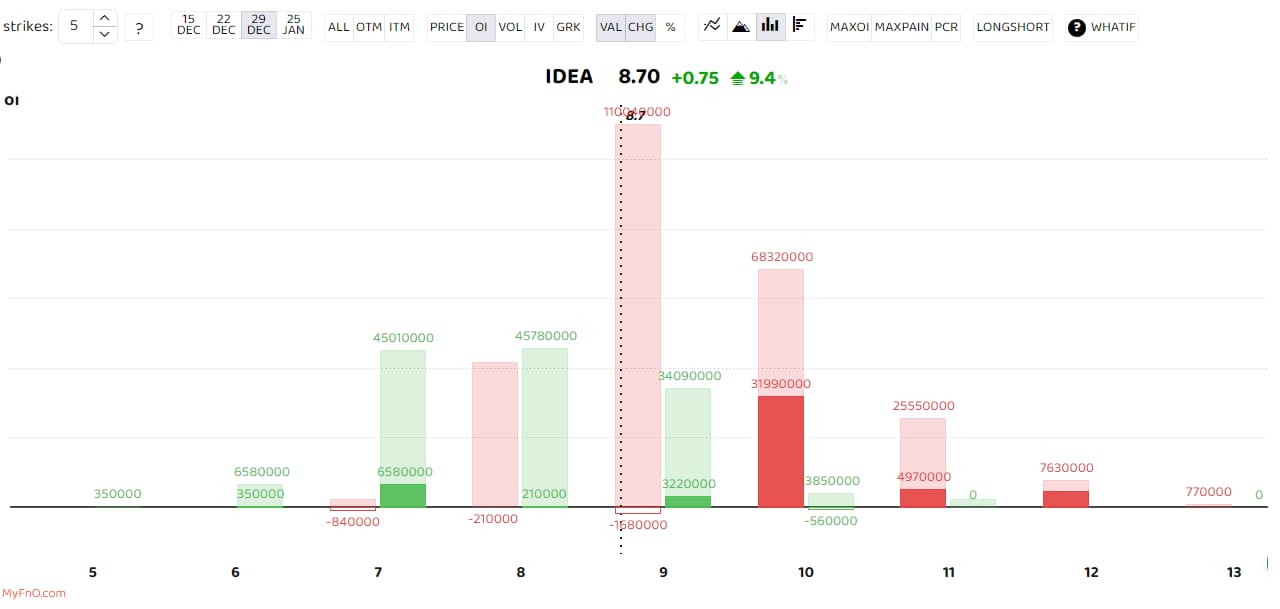Image resolution: width=1280 pixels, height=609 pixels.
Task: Click the 7630000 value label
Action: click(1066, 468)
